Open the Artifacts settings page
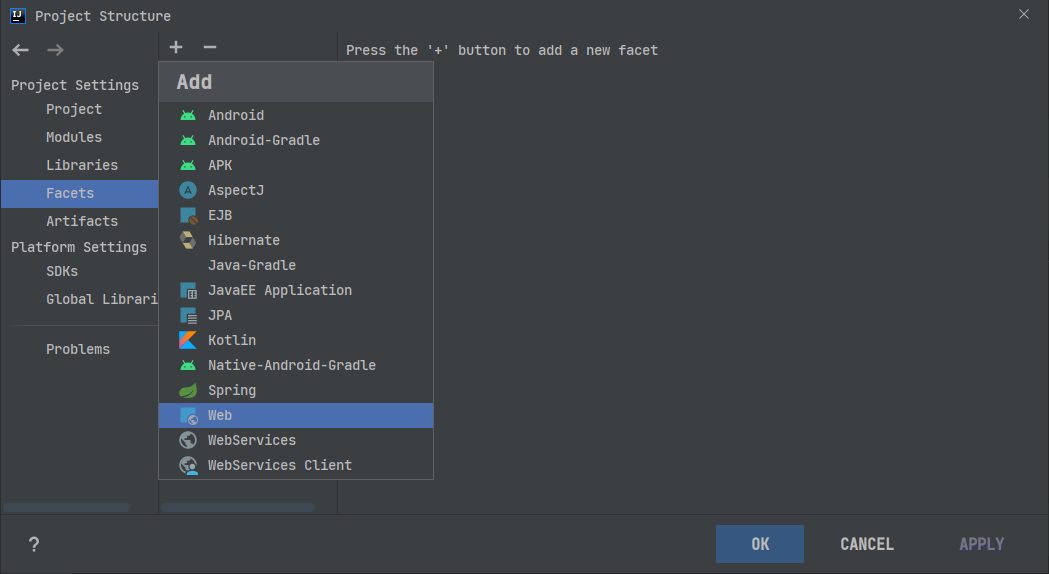Image resolution: width=1049 pixels, height=574 pixels. click(80, 221)
